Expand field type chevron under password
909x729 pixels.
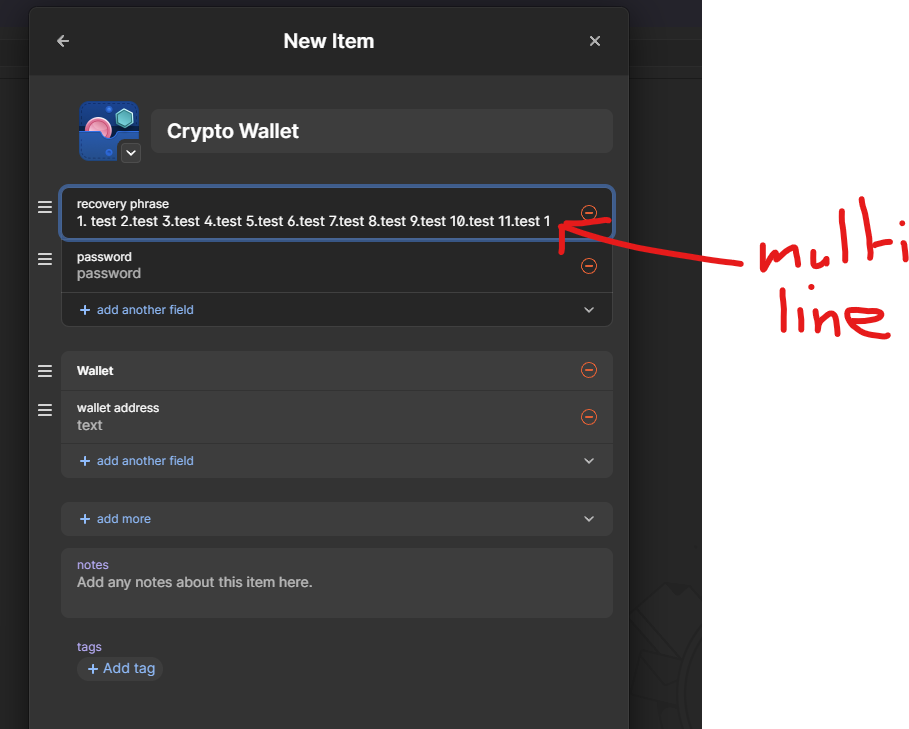point(589,310)
